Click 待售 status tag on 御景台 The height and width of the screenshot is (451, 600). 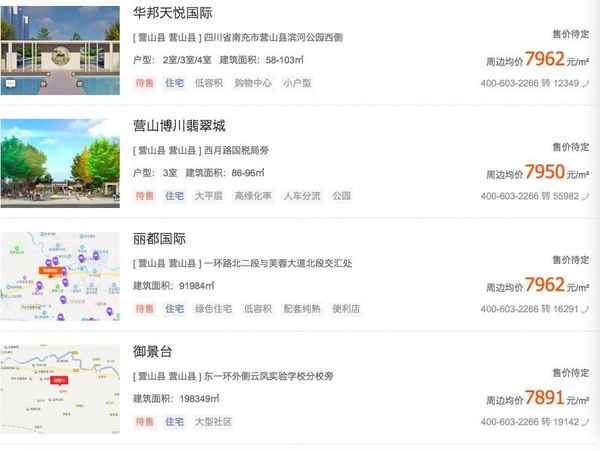[145, 422]
